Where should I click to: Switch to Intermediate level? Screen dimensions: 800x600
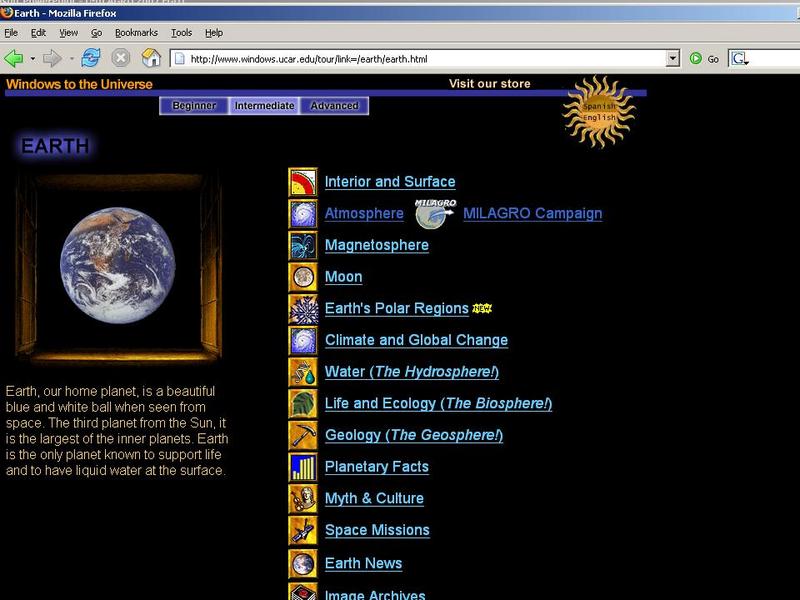click(264, 106)
